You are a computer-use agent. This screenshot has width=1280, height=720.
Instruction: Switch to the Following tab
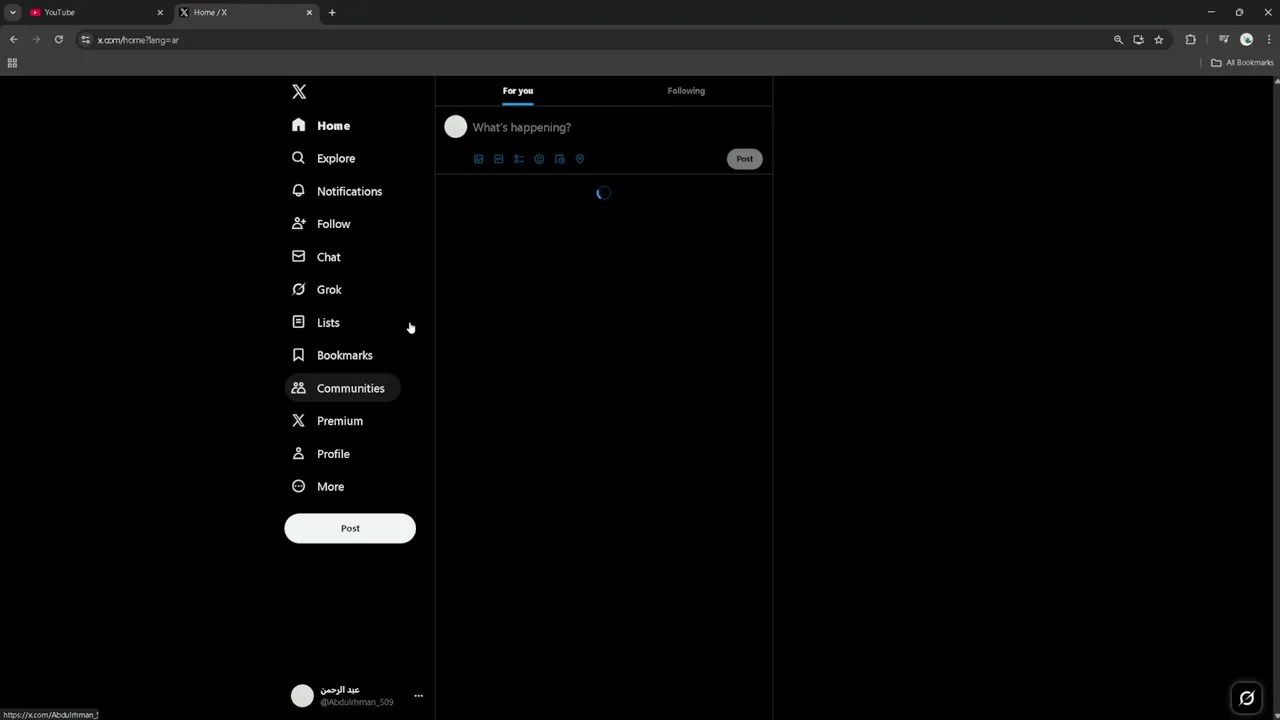pyautogui.click(x=686, y=91)
